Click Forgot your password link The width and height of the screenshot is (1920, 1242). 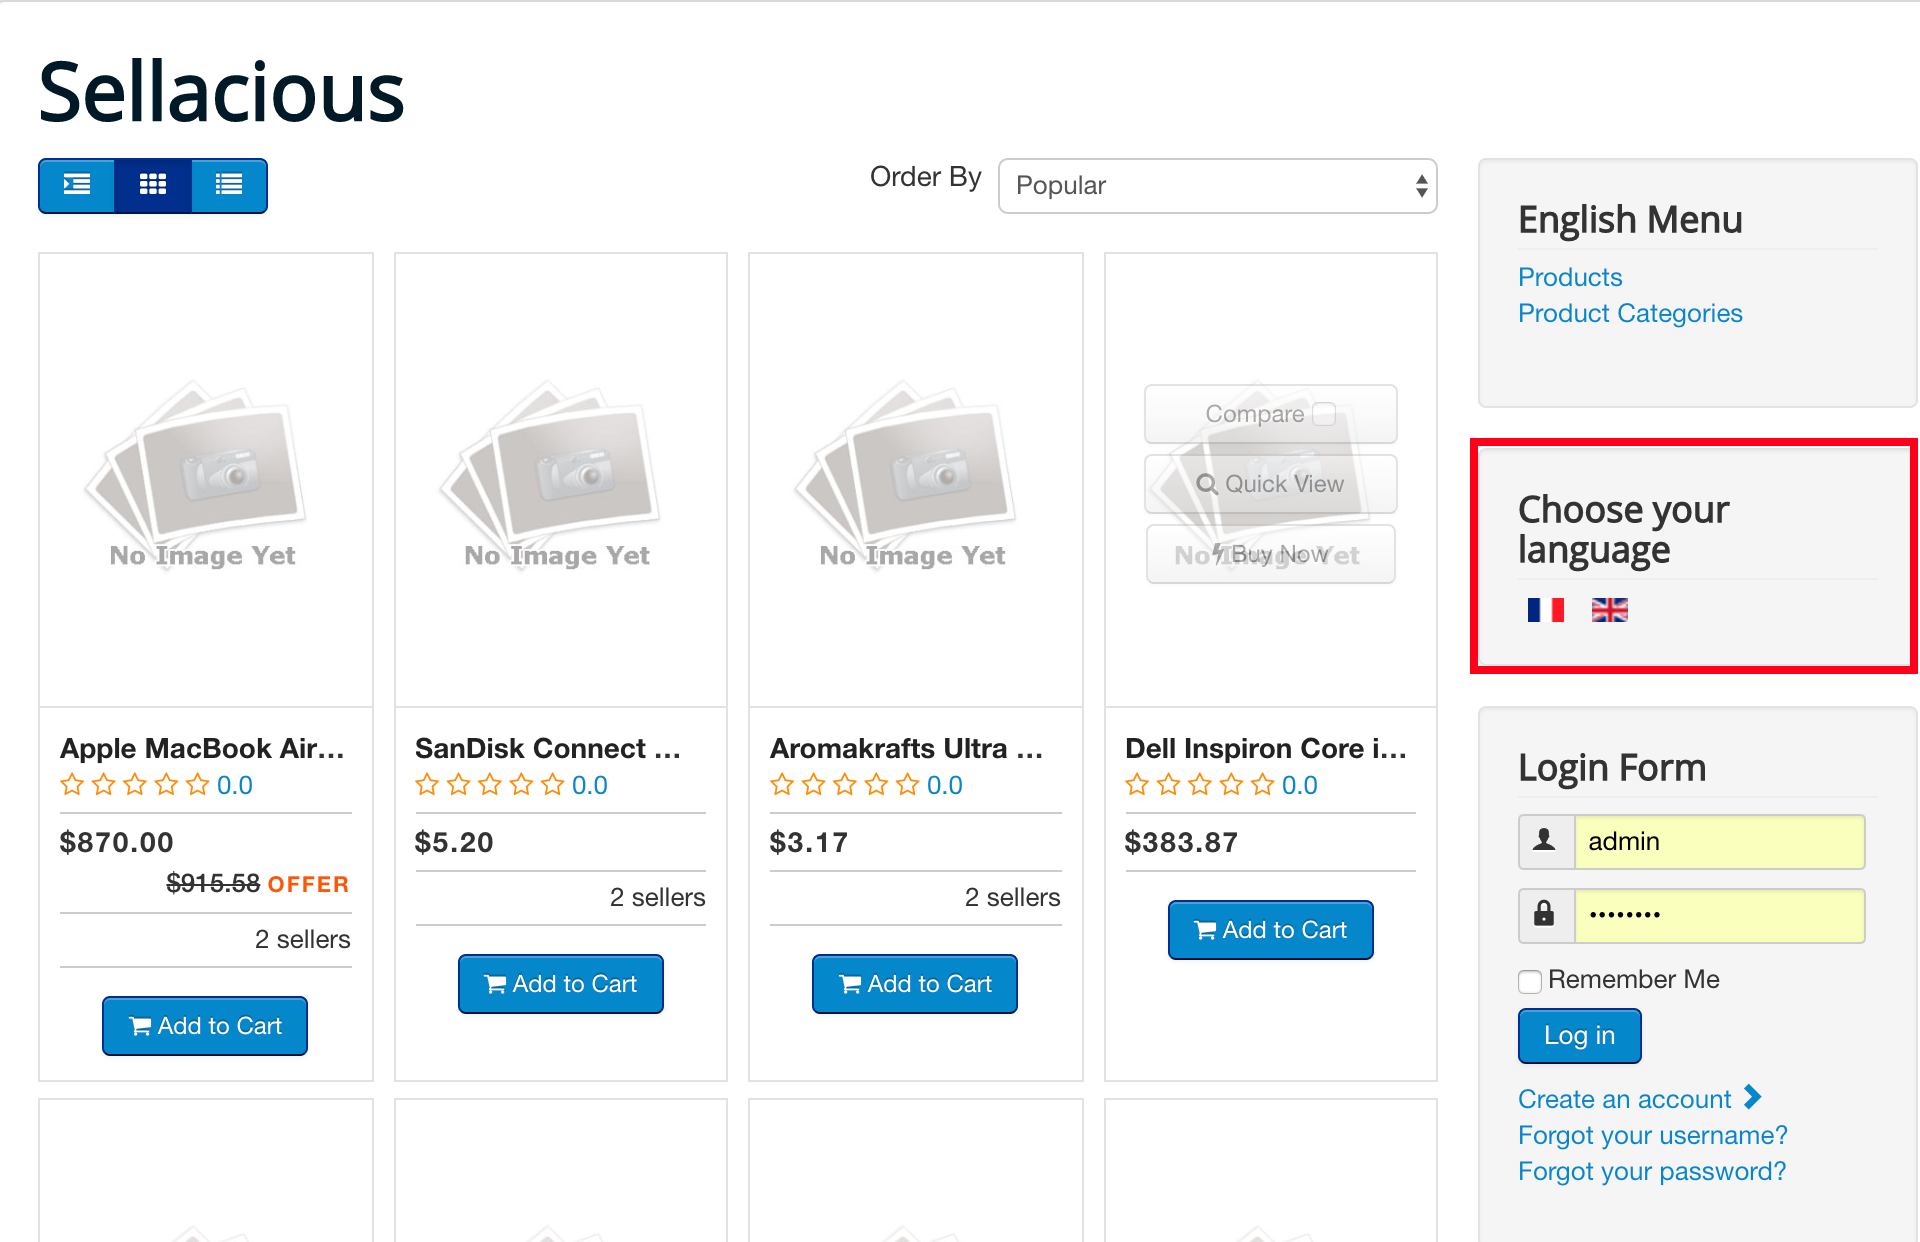[x=1651, y=1171]
